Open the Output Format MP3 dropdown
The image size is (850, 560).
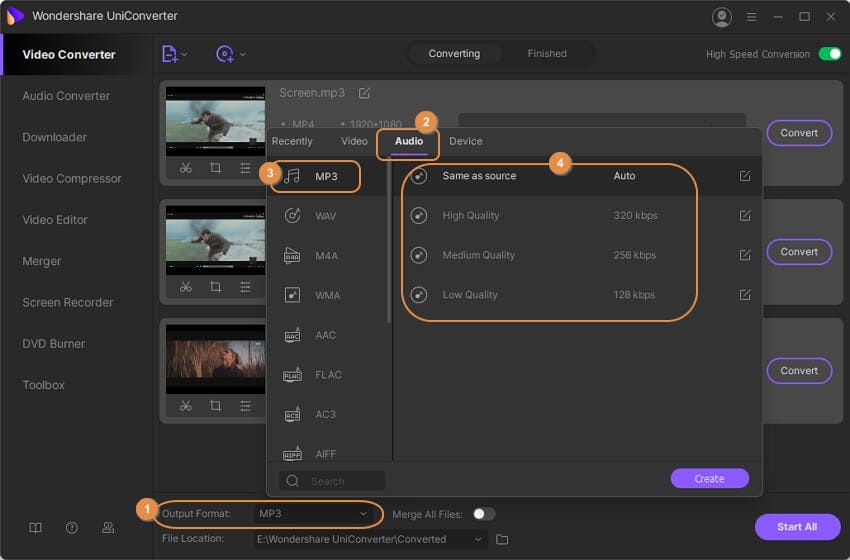[313, 513]
